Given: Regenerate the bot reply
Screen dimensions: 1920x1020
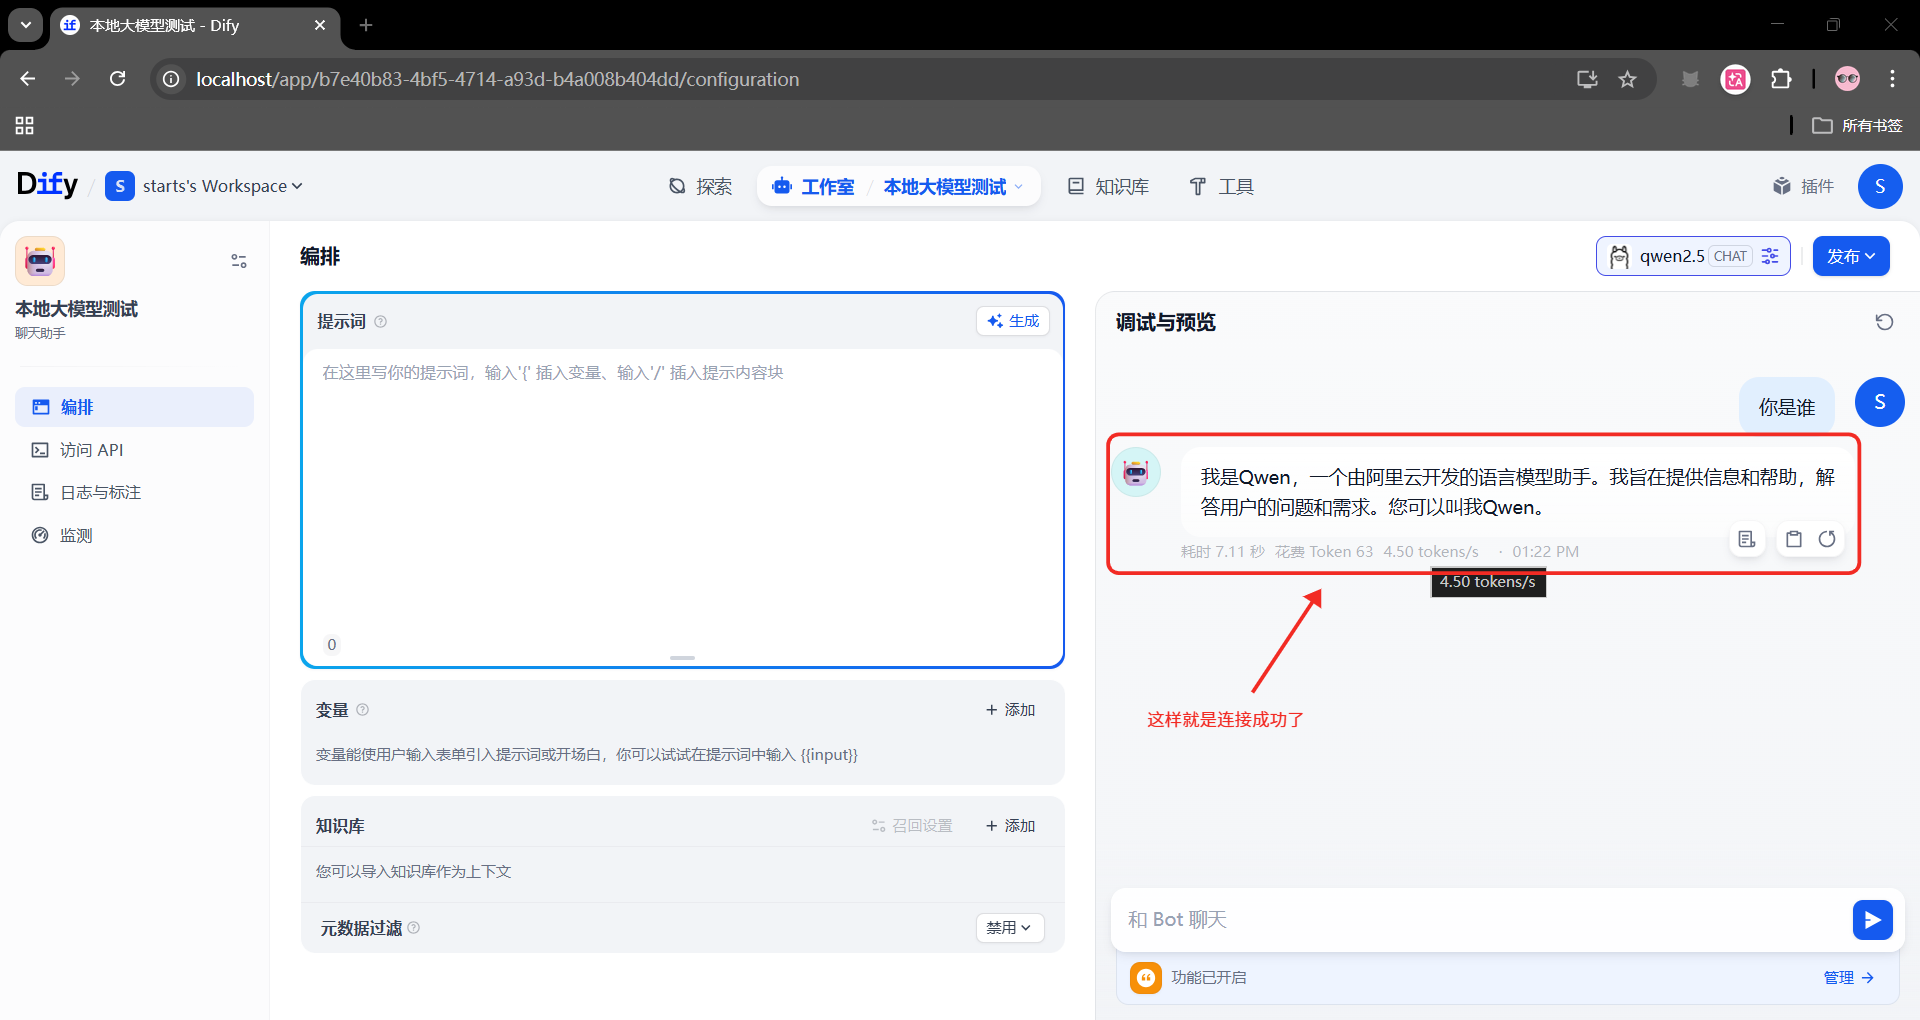Looking at the screenshot, I should 1827,539.
